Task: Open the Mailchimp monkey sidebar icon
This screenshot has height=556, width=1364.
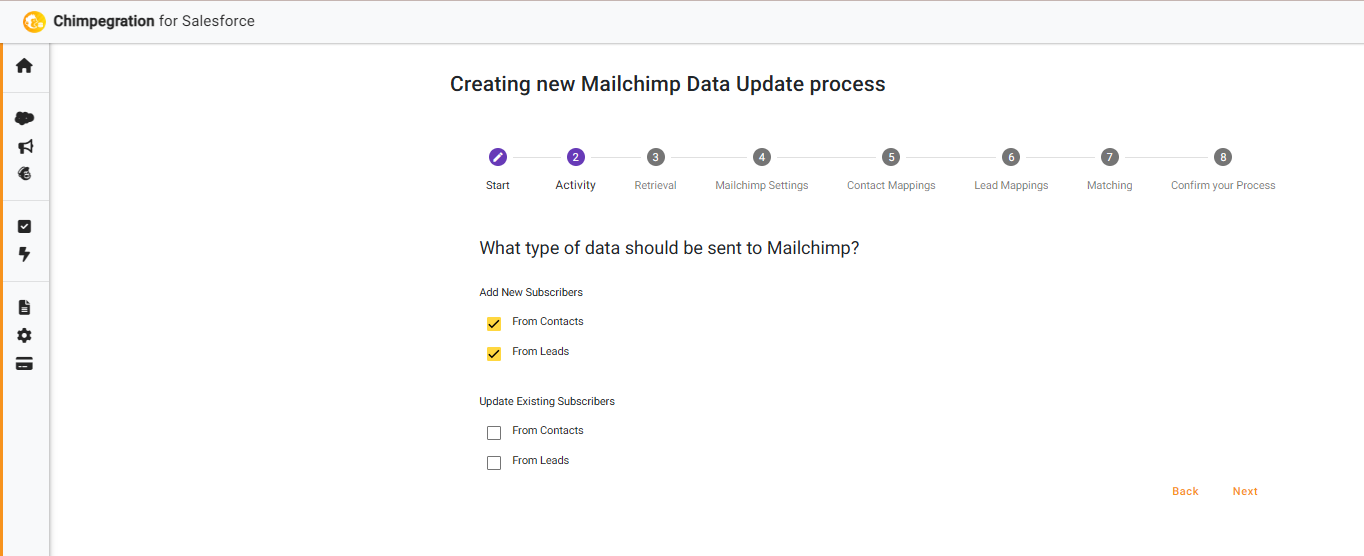Action: [x=25, y=173]
